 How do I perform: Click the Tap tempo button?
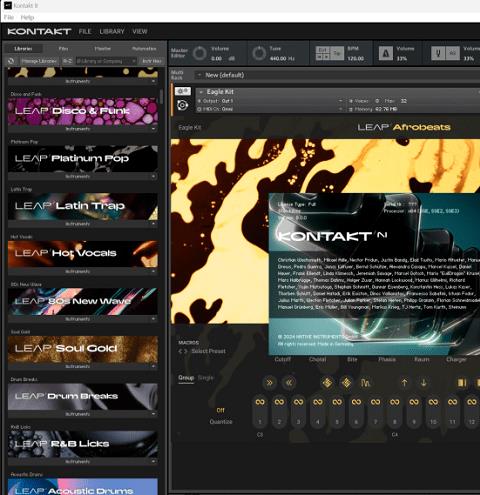(x=337, y=53)
